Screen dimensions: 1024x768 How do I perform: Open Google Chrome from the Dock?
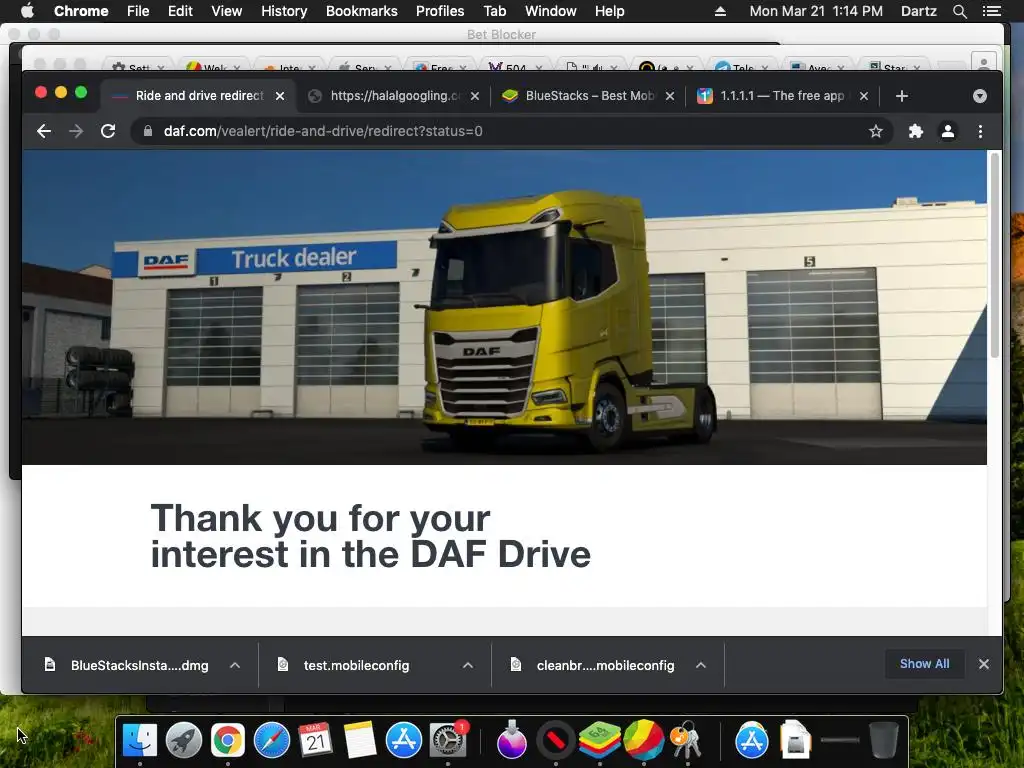coord(227,741)
